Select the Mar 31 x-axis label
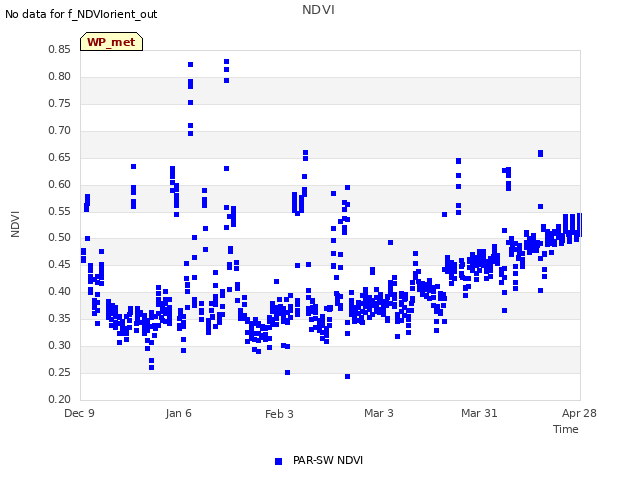 pyautogui.click(x=479, y=413)
